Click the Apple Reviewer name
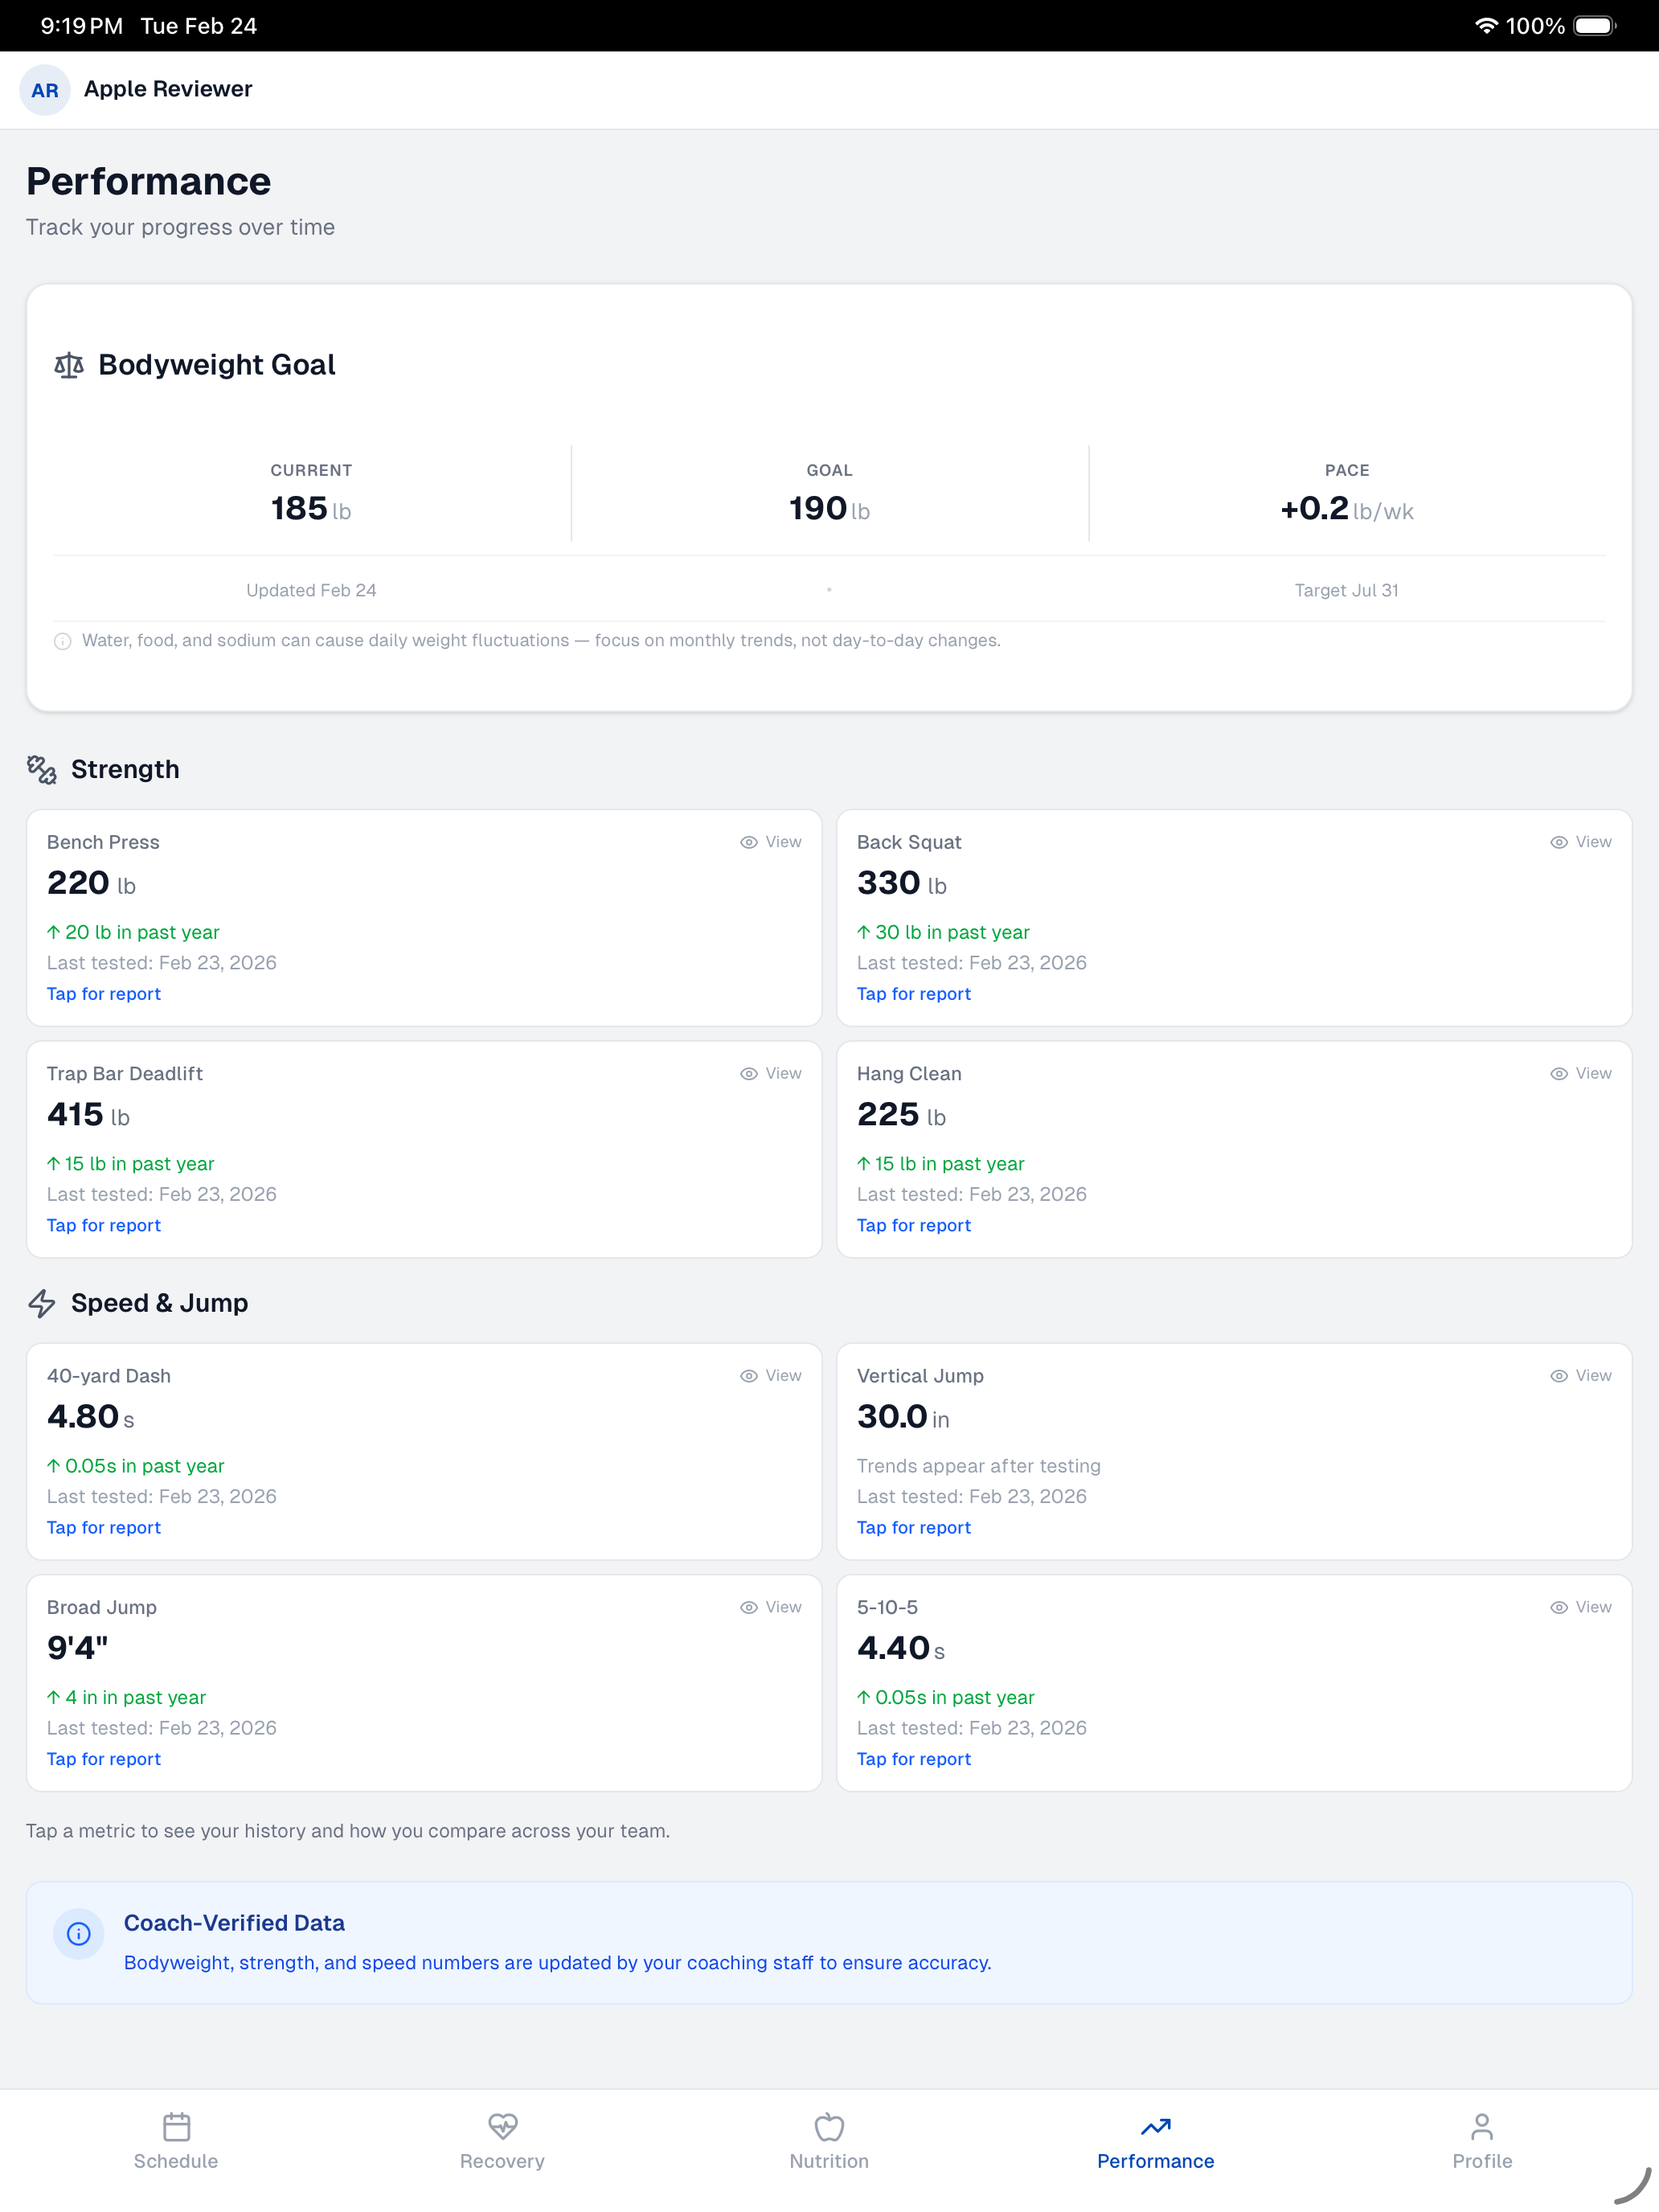 pyautogui.click(x=168, y=89)
